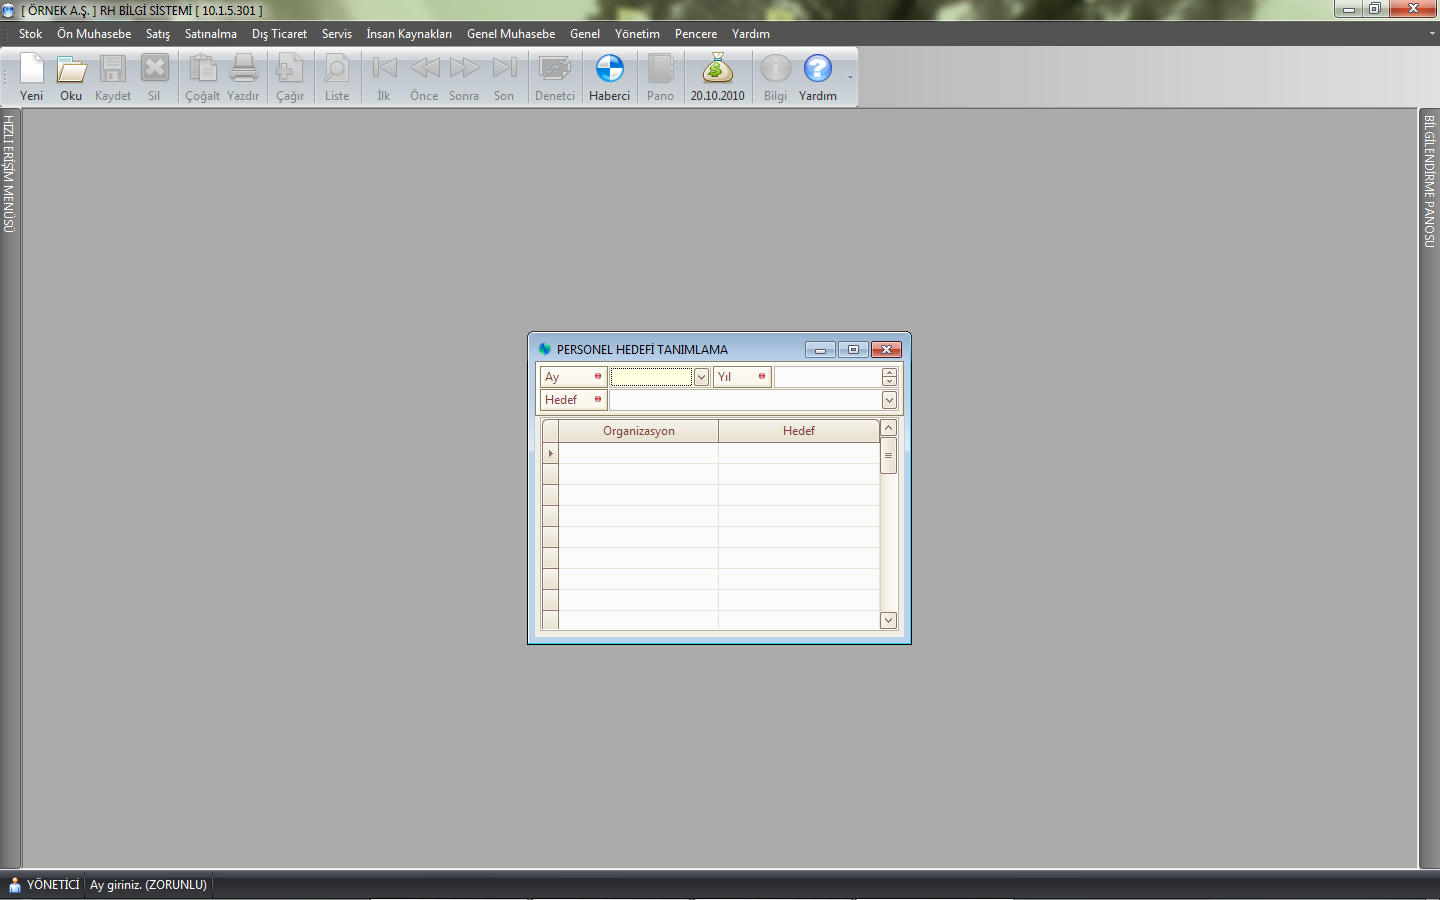Open Yardım help icon in toolbar
Screen dimensions: 1440x900
coord(817,70)
